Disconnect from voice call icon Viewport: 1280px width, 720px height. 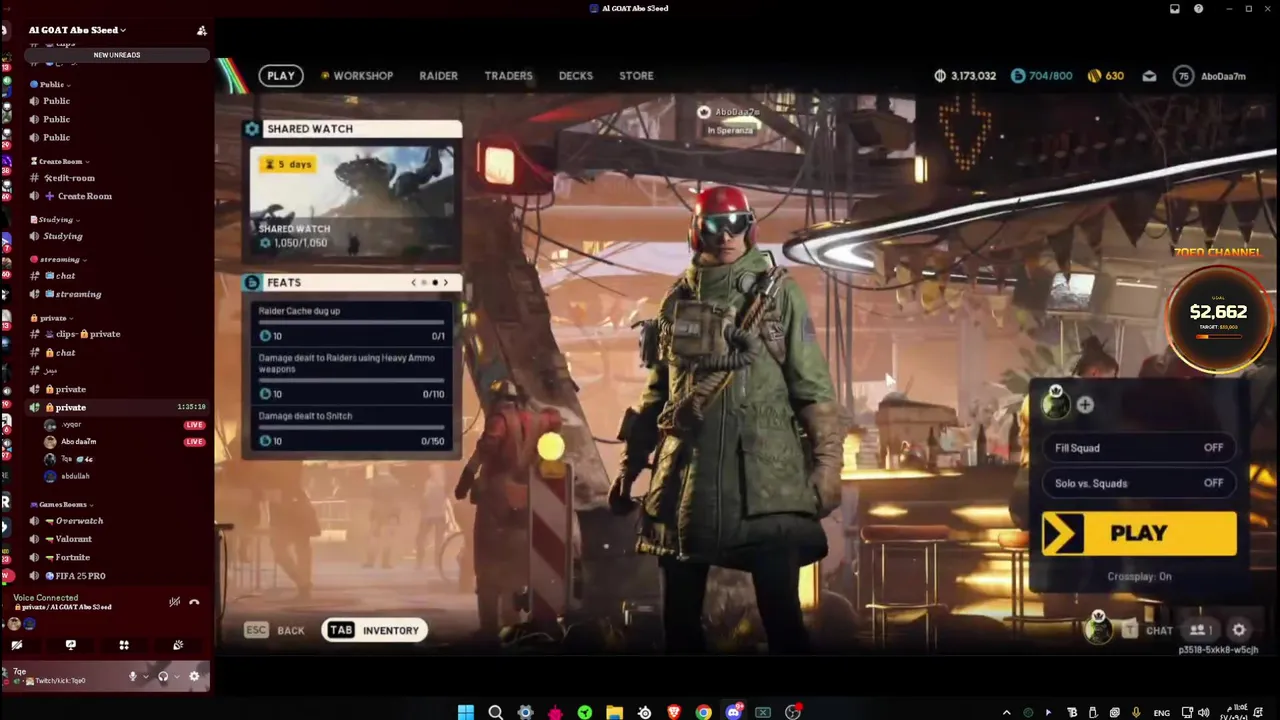[x=194, y=602]
